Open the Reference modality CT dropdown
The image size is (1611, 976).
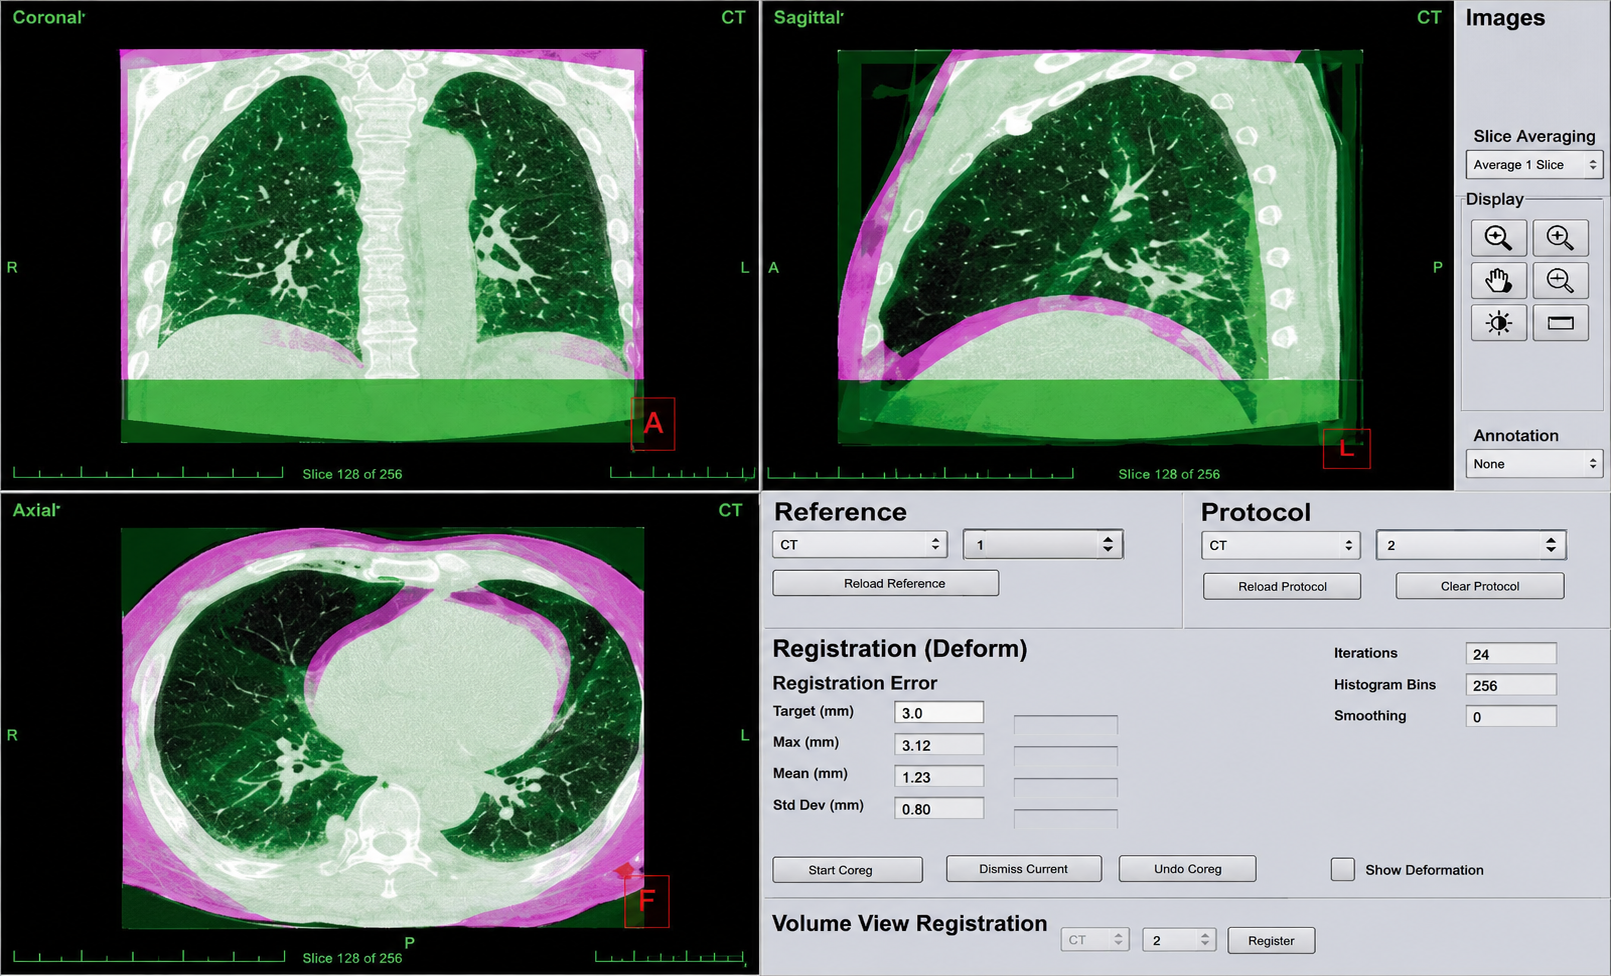(x=860, y=545)
